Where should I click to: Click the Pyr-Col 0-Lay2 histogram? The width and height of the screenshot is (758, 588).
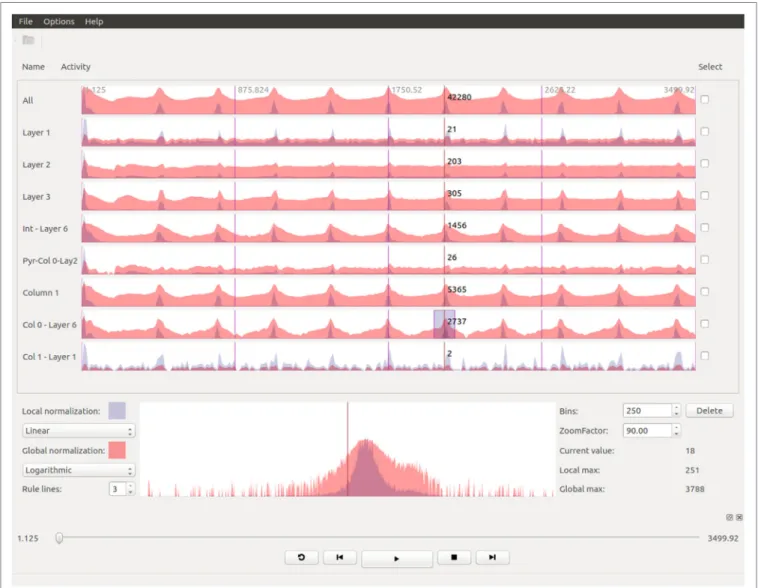[x=389, y=260]
